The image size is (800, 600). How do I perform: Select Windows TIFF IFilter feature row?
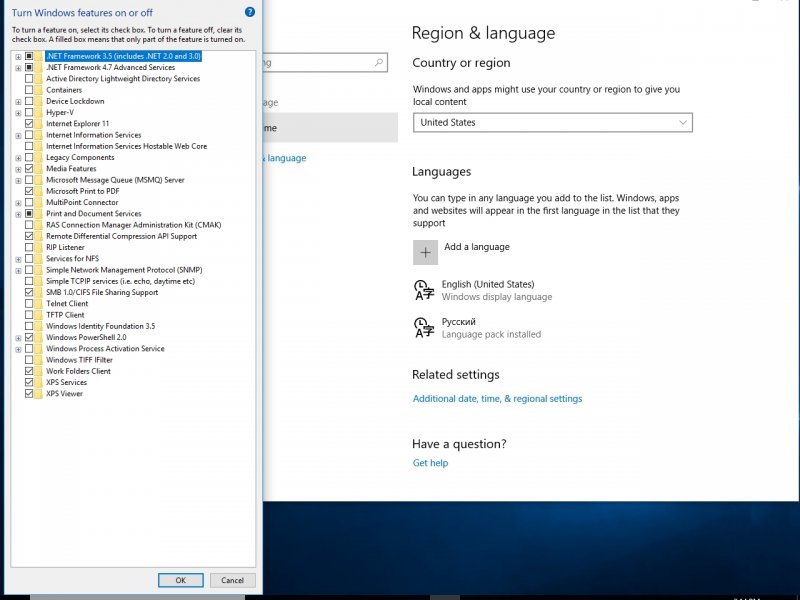79,360
